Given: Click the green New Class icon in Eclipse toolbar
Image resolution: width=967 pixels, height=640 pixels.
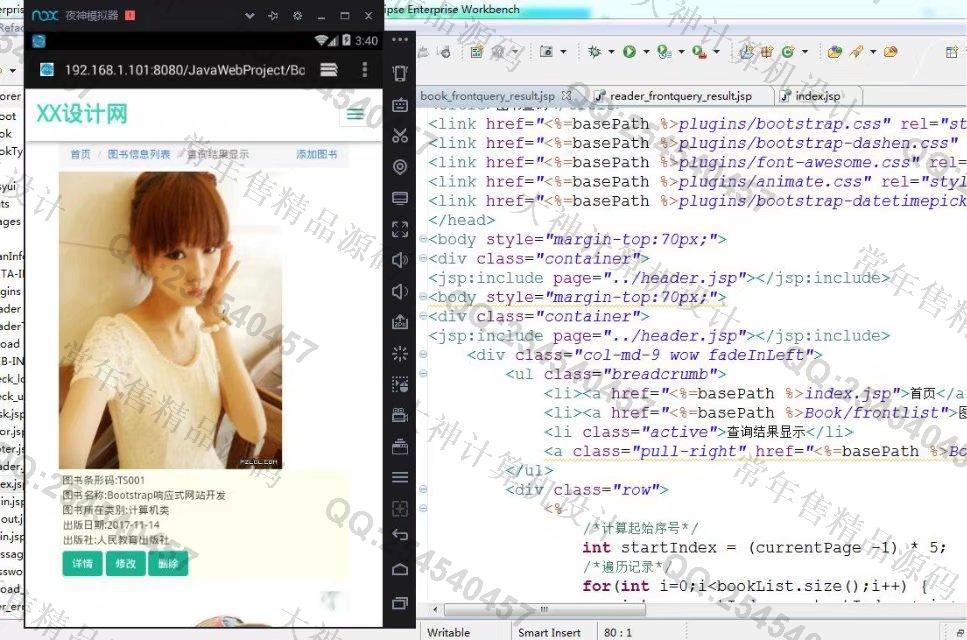Looking at the screenshot, I should pyautogui.click(x=788, y=52).
